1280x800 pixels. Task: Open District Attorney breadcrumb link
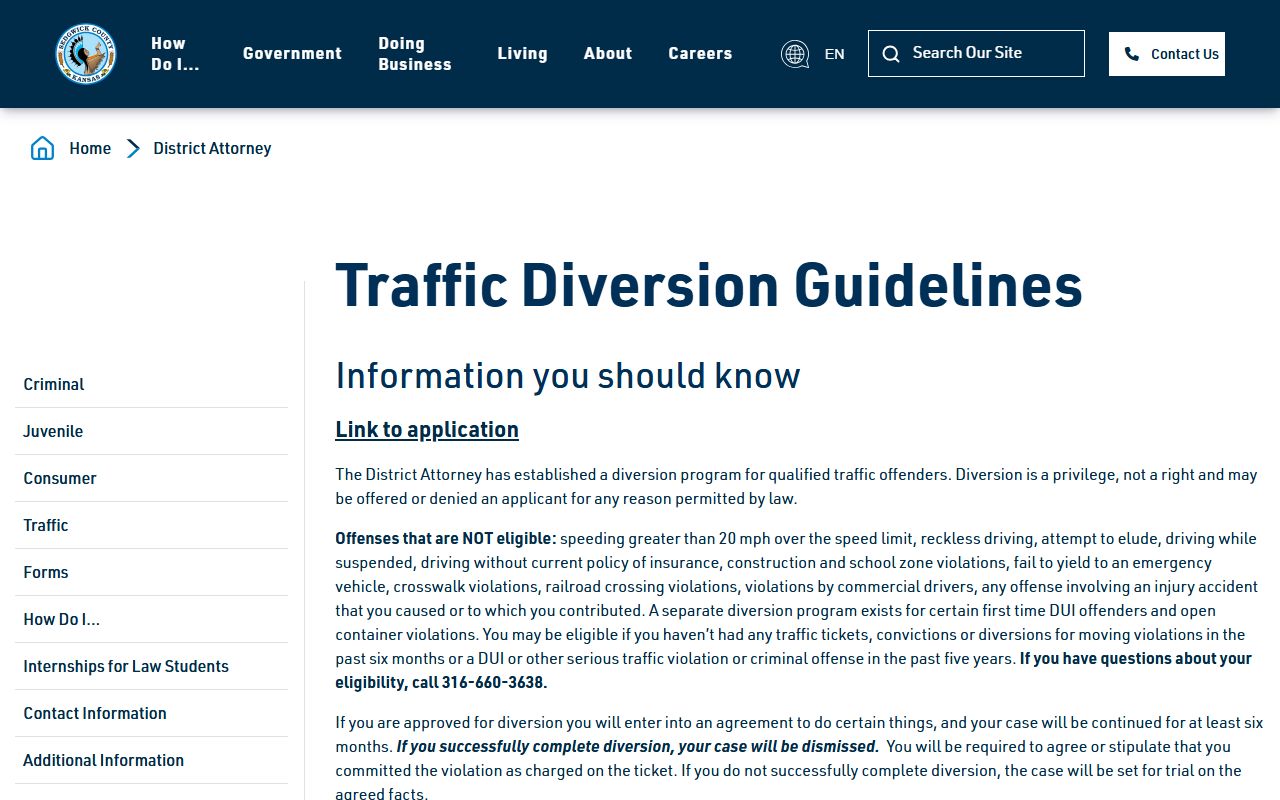coord(212,149)
